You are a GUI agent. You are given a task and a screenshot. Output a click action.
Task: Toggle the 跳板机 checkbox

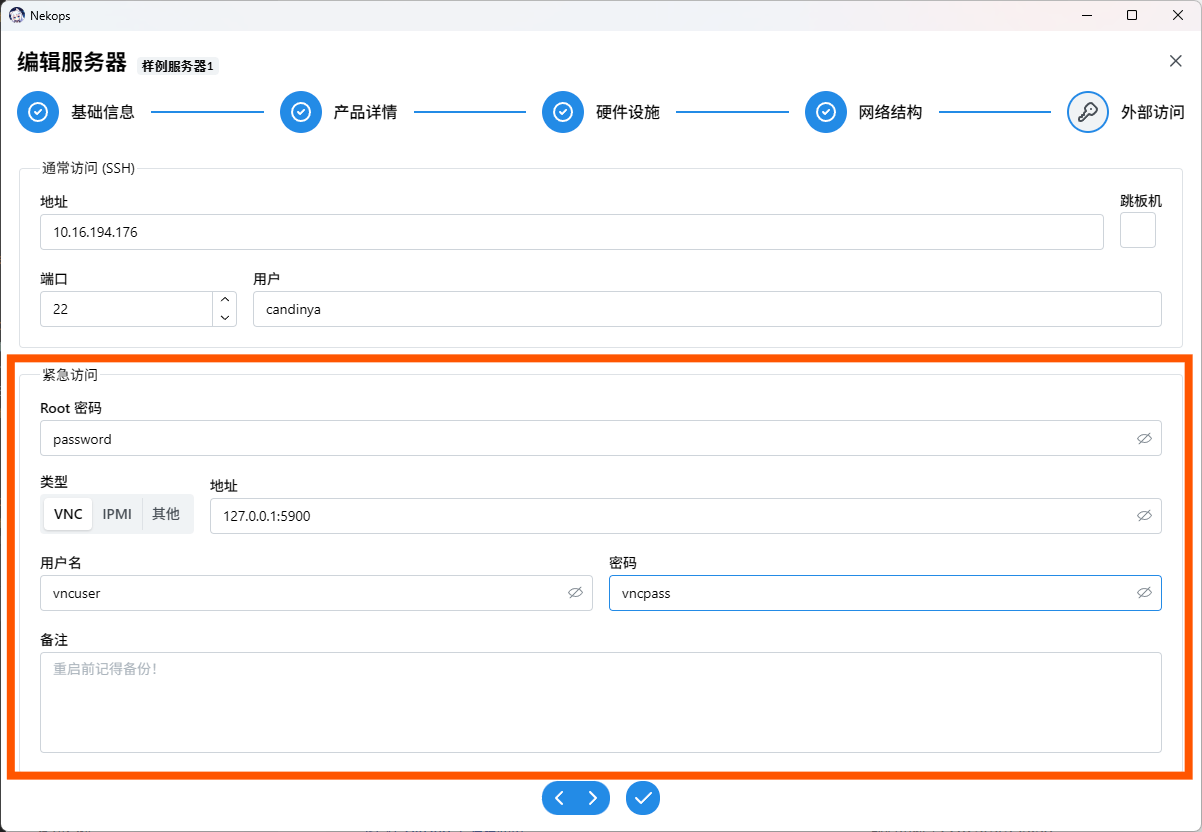[x=1137, y=230]
